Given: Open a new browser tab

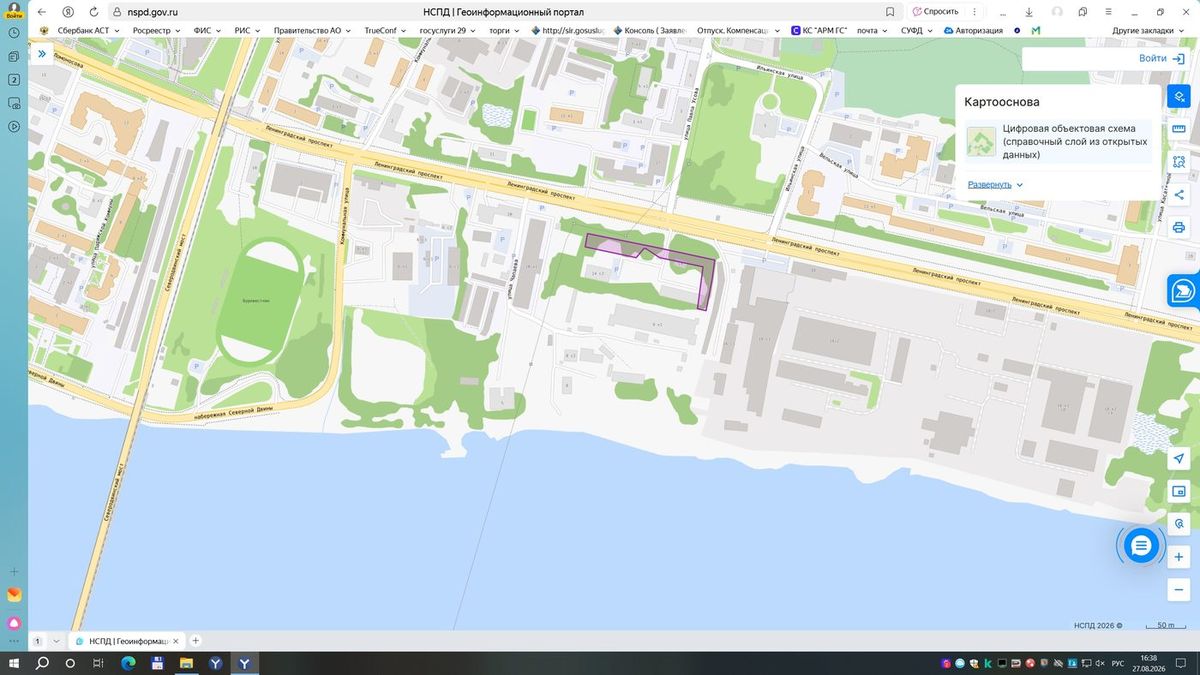Looking at the screenshot, I should (196, 641).
